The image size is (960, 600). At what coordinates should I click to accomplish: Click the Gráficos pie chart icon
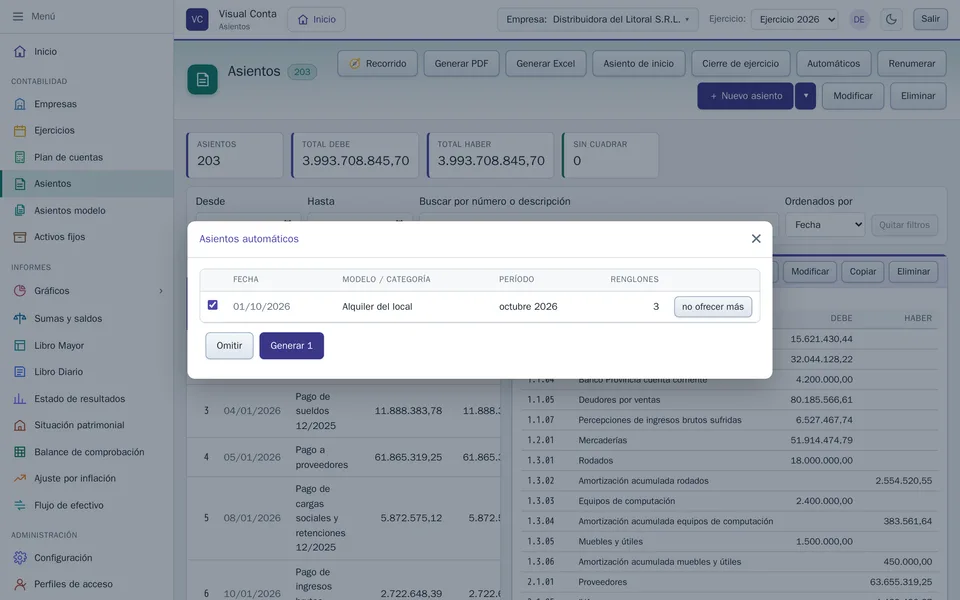click(x=20, y=291)
